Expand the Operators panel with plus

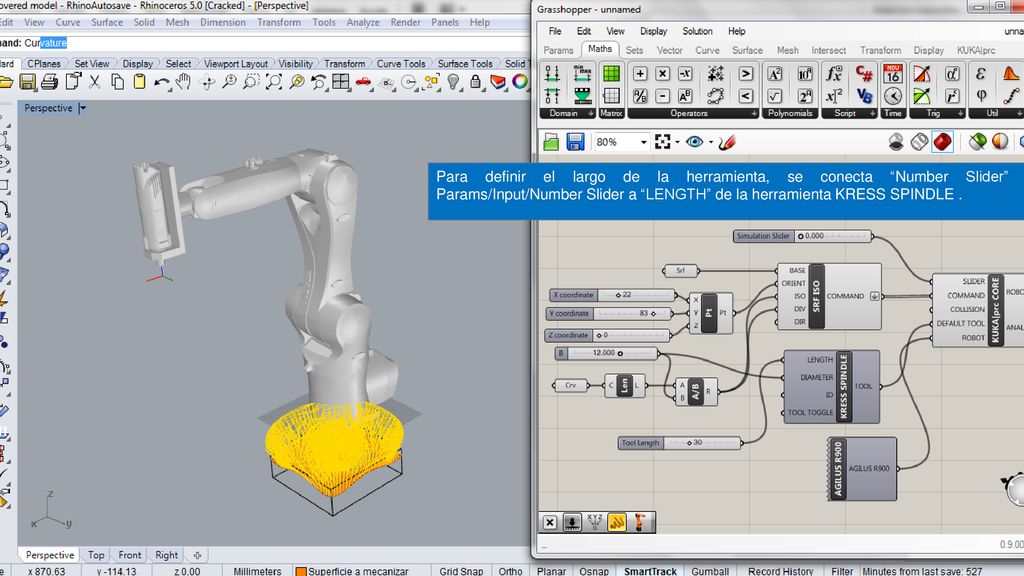[x=754, y=114]
